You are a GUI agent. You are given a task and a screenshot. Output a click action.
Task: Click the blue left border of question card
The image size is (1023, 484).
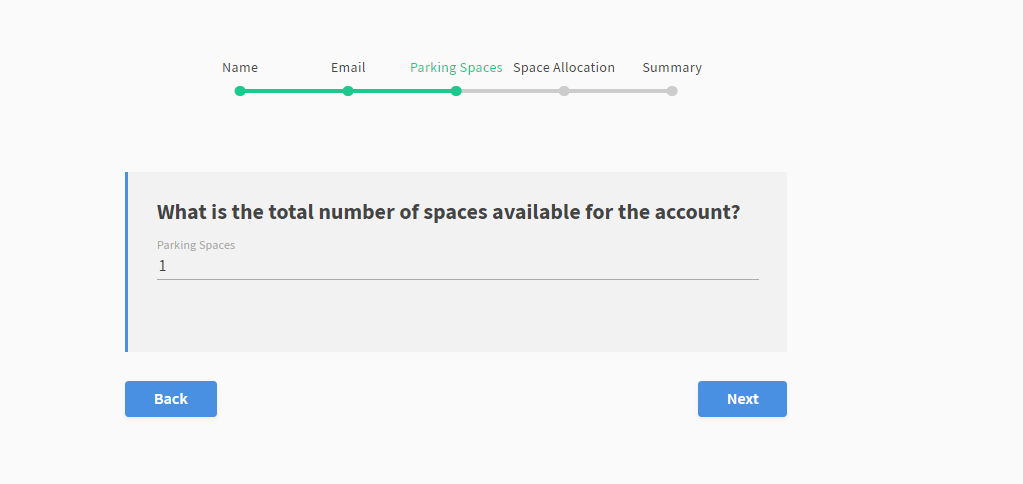pos(127,262)
